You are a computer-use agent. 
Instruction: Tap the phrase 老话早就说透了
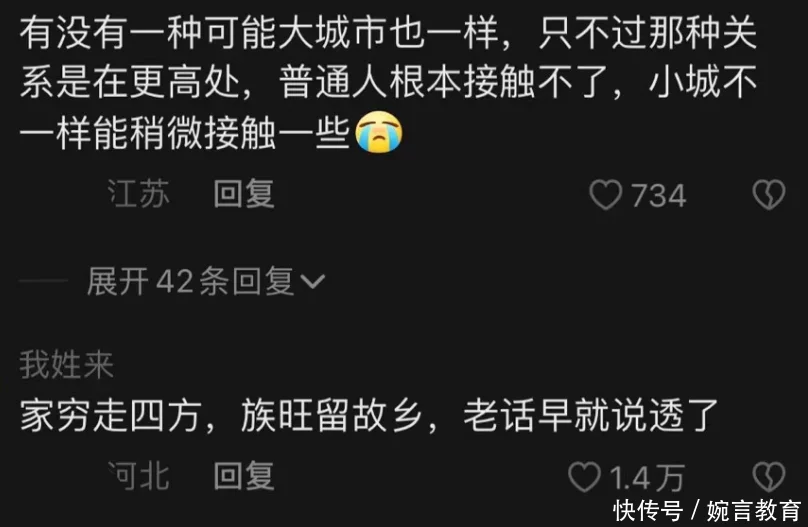(591, 416)
